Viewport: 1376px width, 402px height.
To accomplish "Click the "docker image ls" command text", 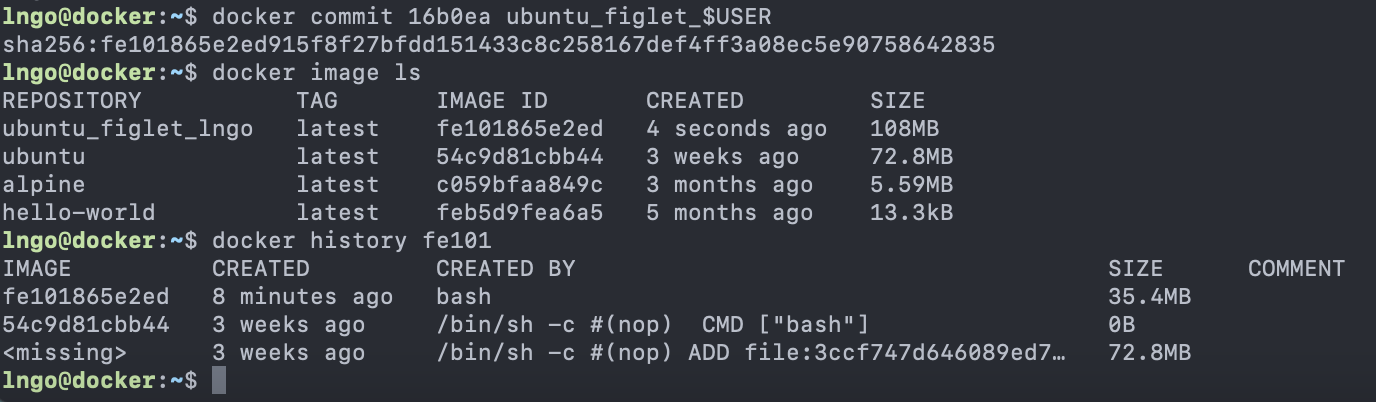I will 316,73.
